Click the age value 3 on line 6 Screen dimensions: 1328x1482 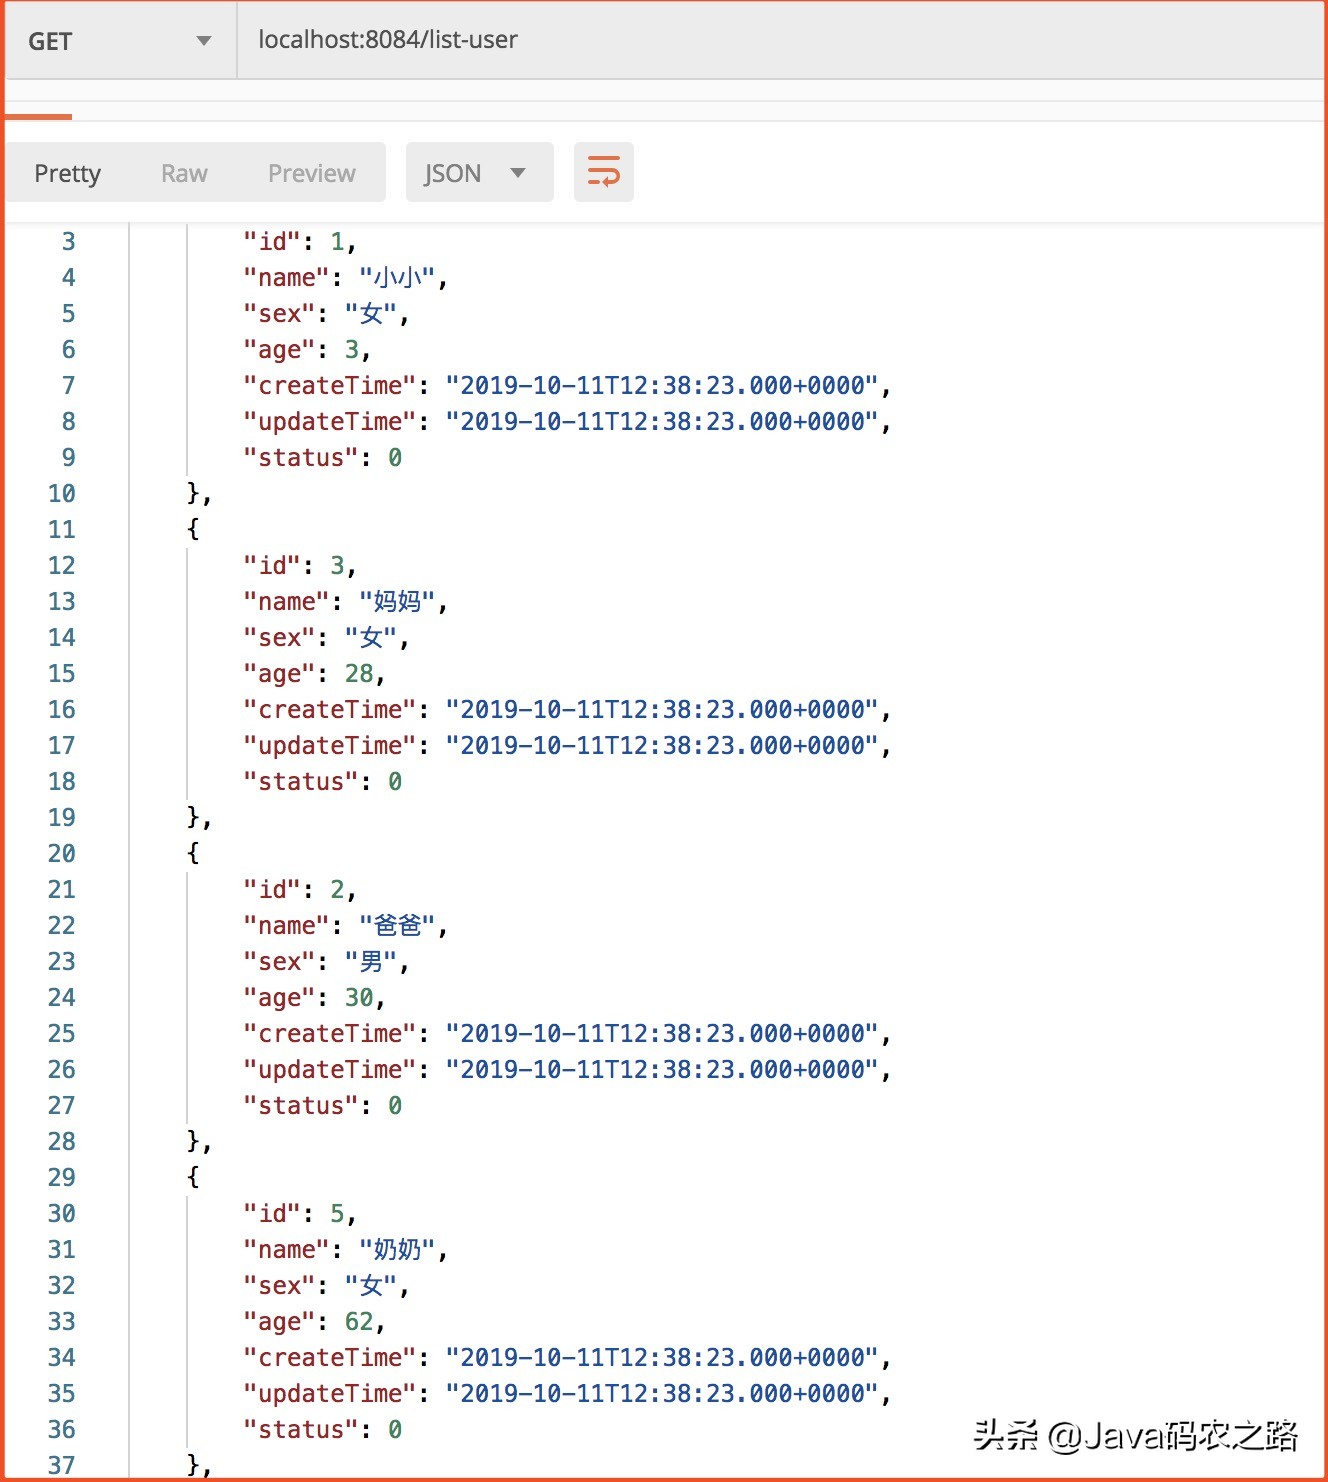click(352, 350)
